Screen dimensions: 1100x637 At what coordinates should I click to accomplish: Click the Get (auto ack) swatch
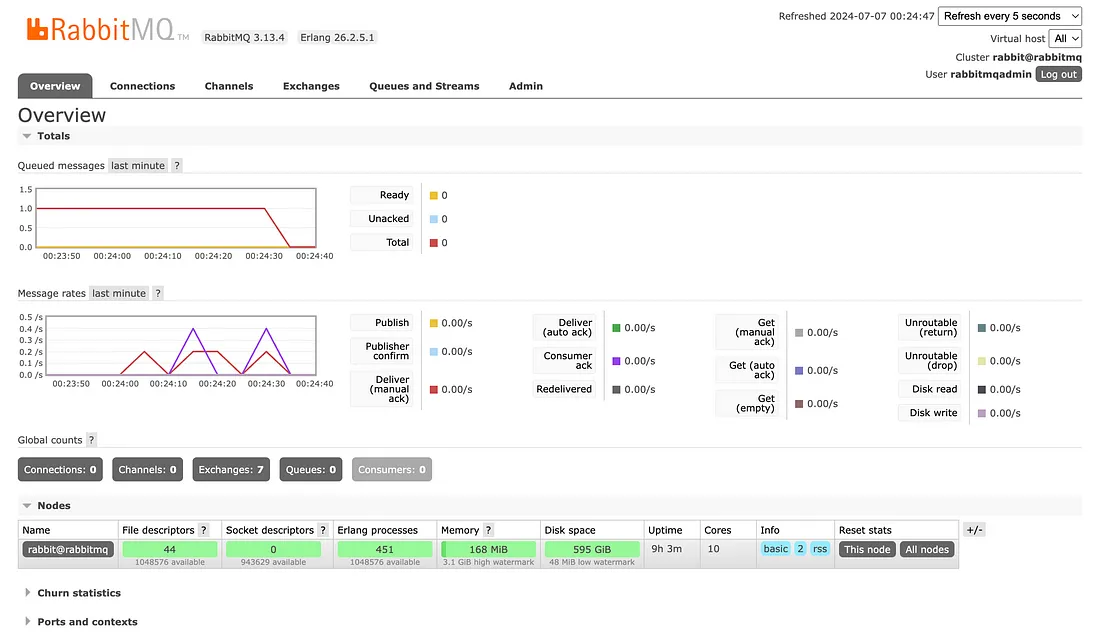point(799,370)
